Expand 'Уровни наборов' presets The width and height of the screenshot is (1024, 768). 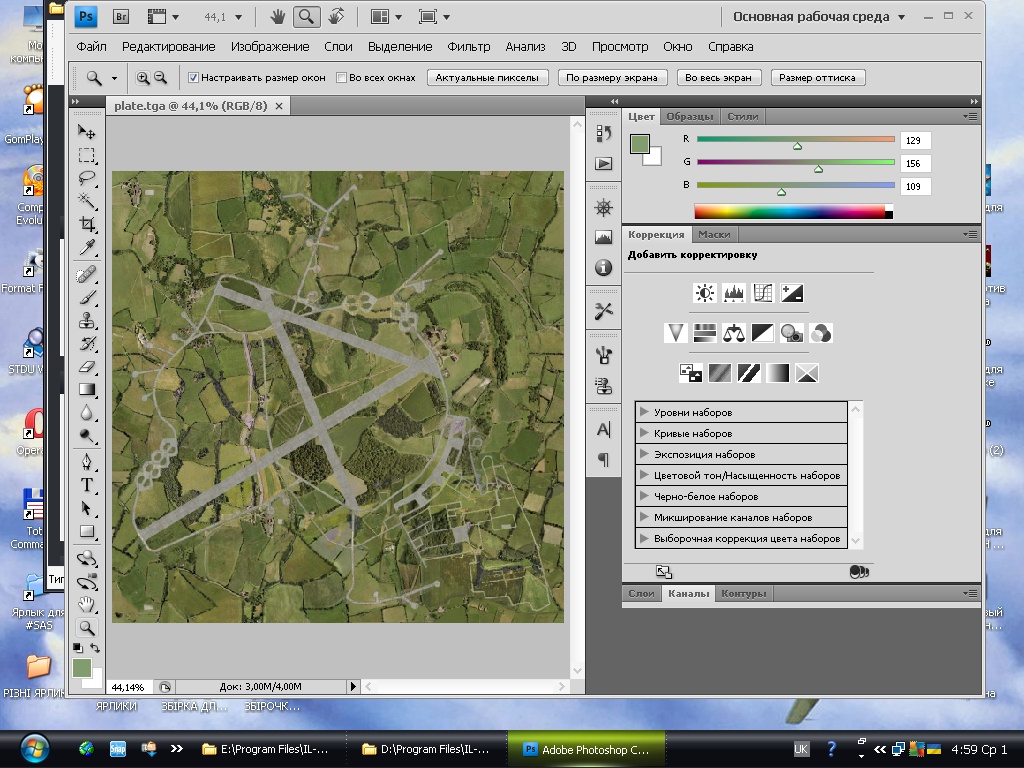click(x=644, y=412)
